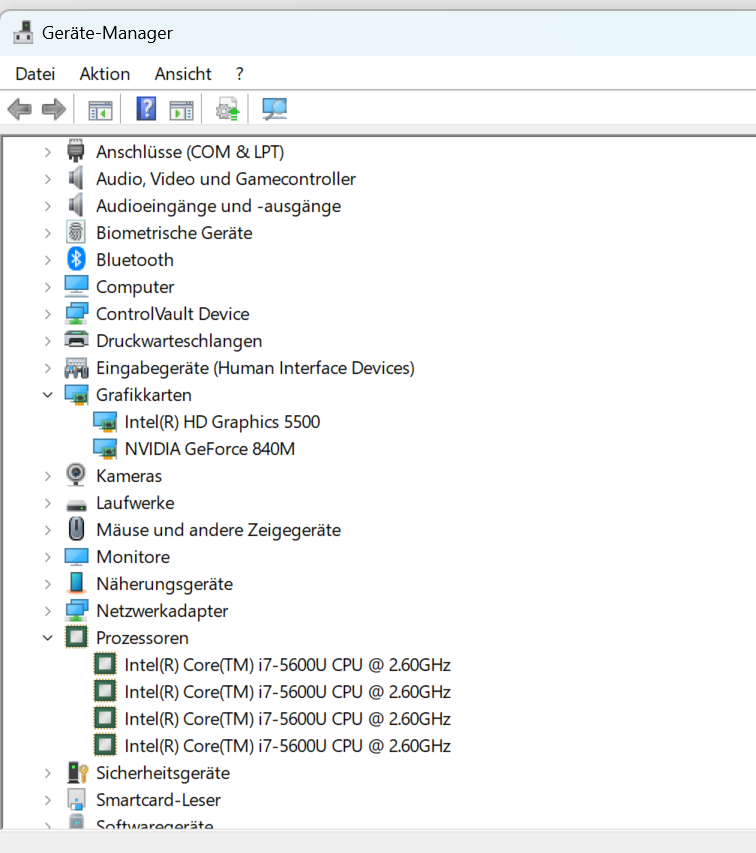Open the Ansicht menu
This screenshot has height=853, width=756.
point(183,74)
